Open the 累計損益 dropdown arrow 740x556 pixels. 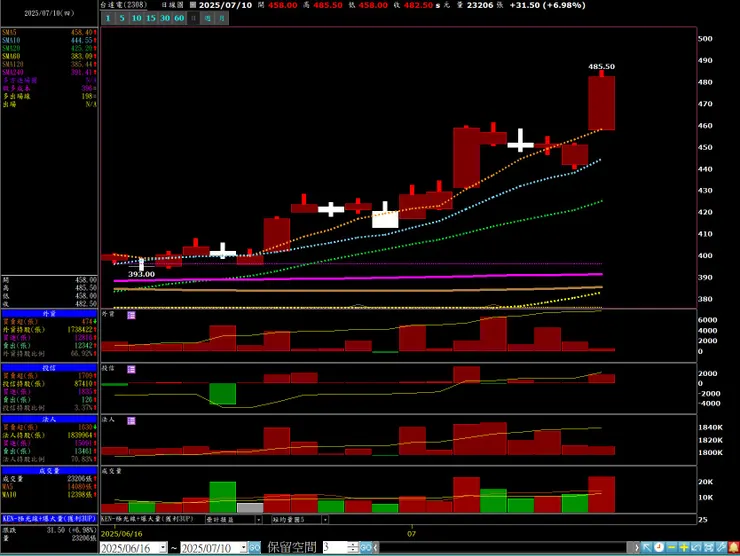[x=259, y=520]
